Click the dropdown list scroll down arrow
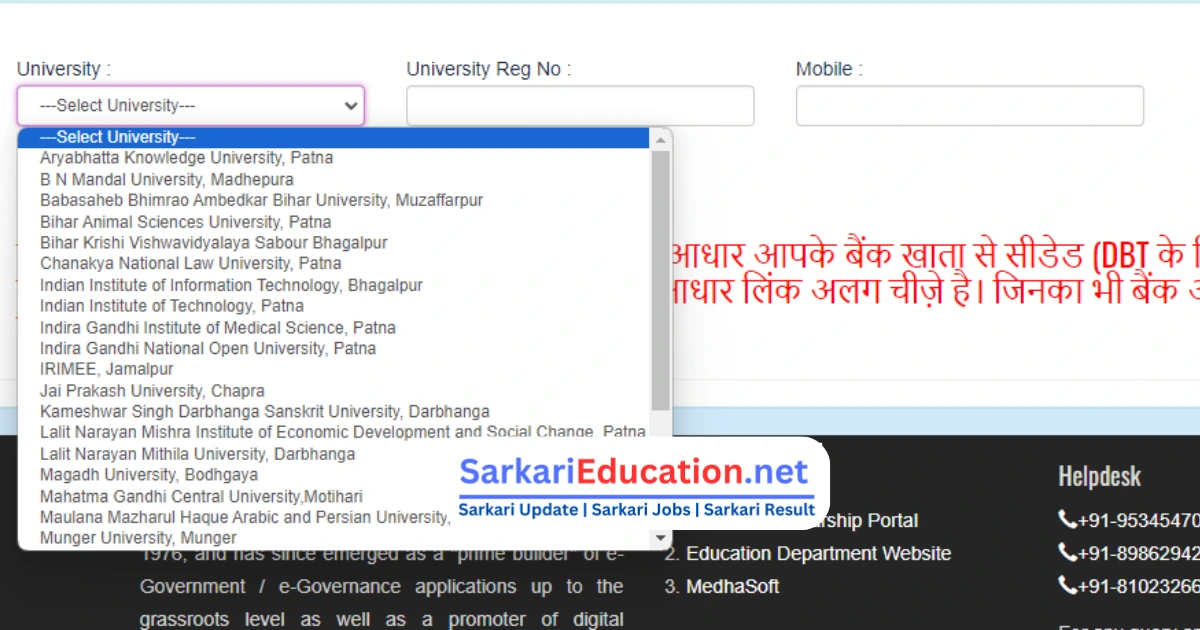 click(660, 538)
